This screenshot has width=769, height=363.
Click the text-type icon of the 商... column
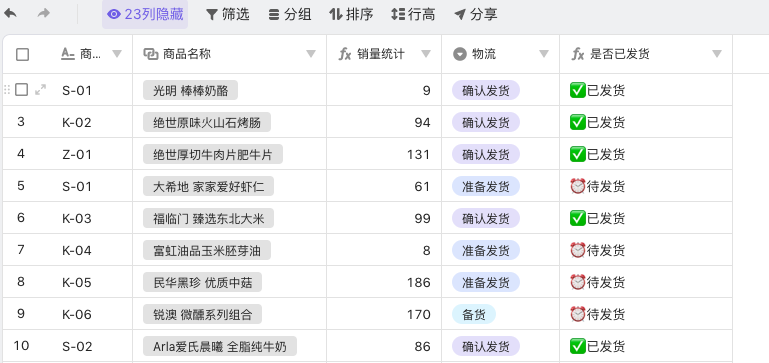(68, 54)
